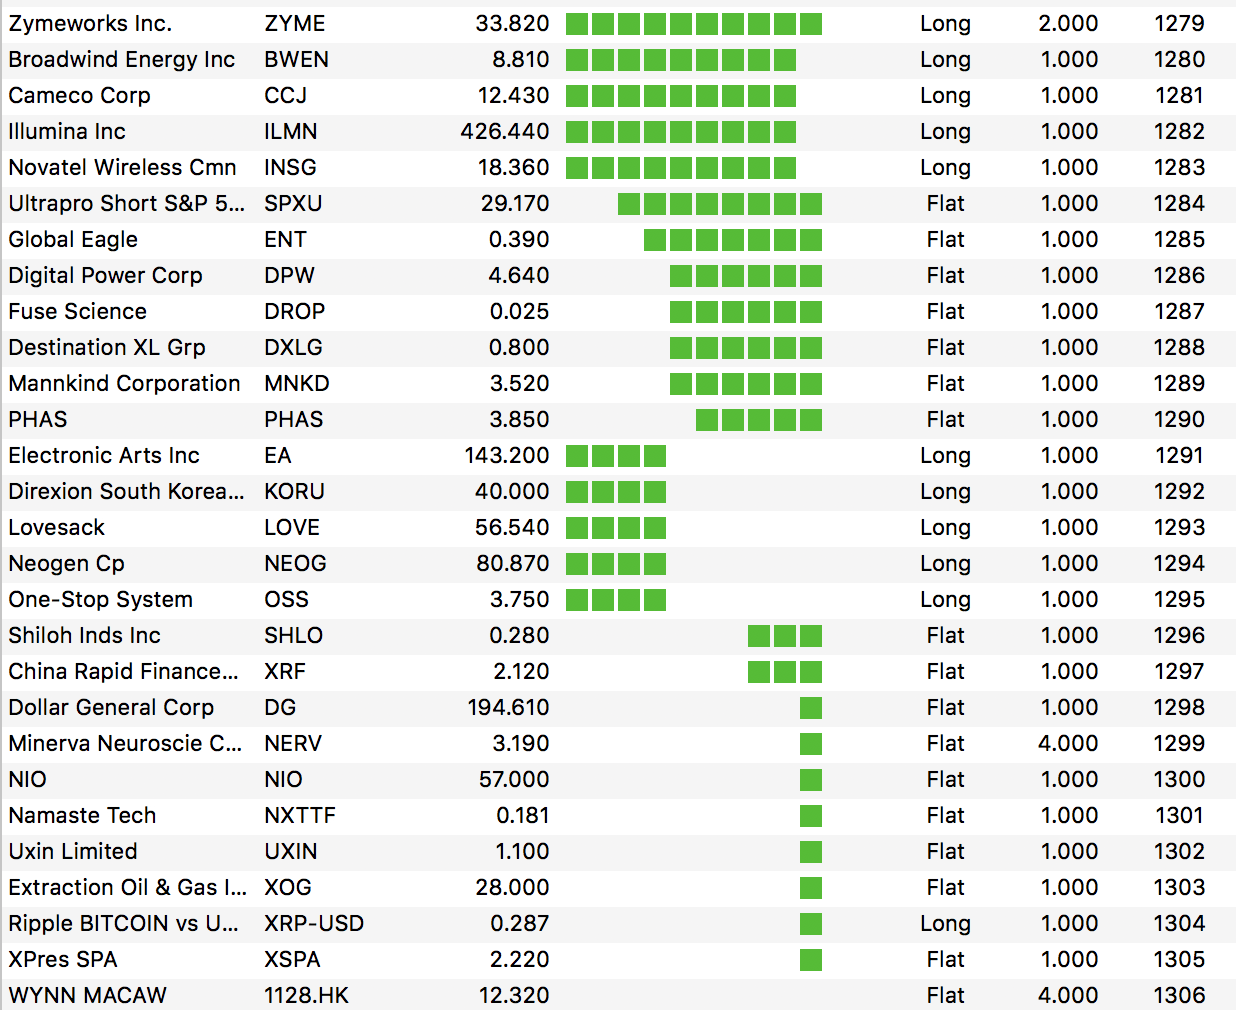Viewport: 1236px width, 1010px height.
Task: Click the KORU ticker symbol
Action: 294,491
